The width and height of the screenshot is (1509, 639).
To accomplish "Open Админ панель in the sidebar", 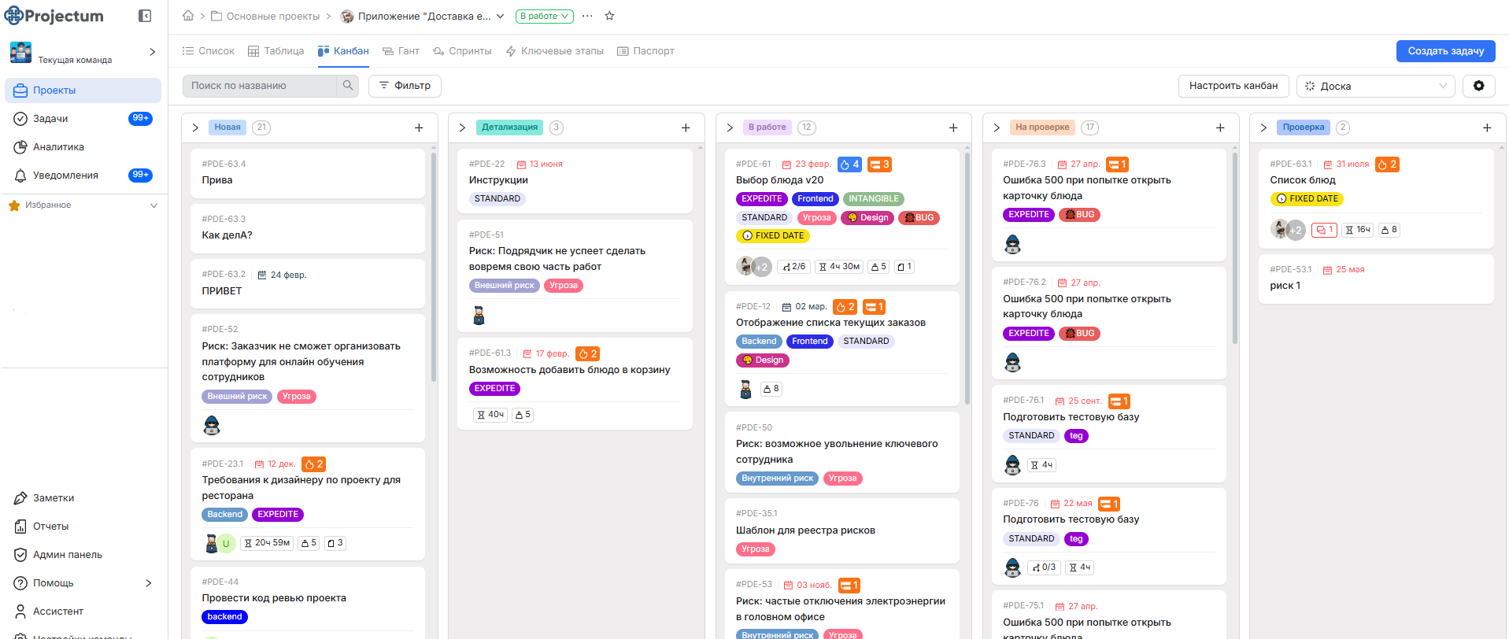I will pyautogui.click(x=83, y=554).
